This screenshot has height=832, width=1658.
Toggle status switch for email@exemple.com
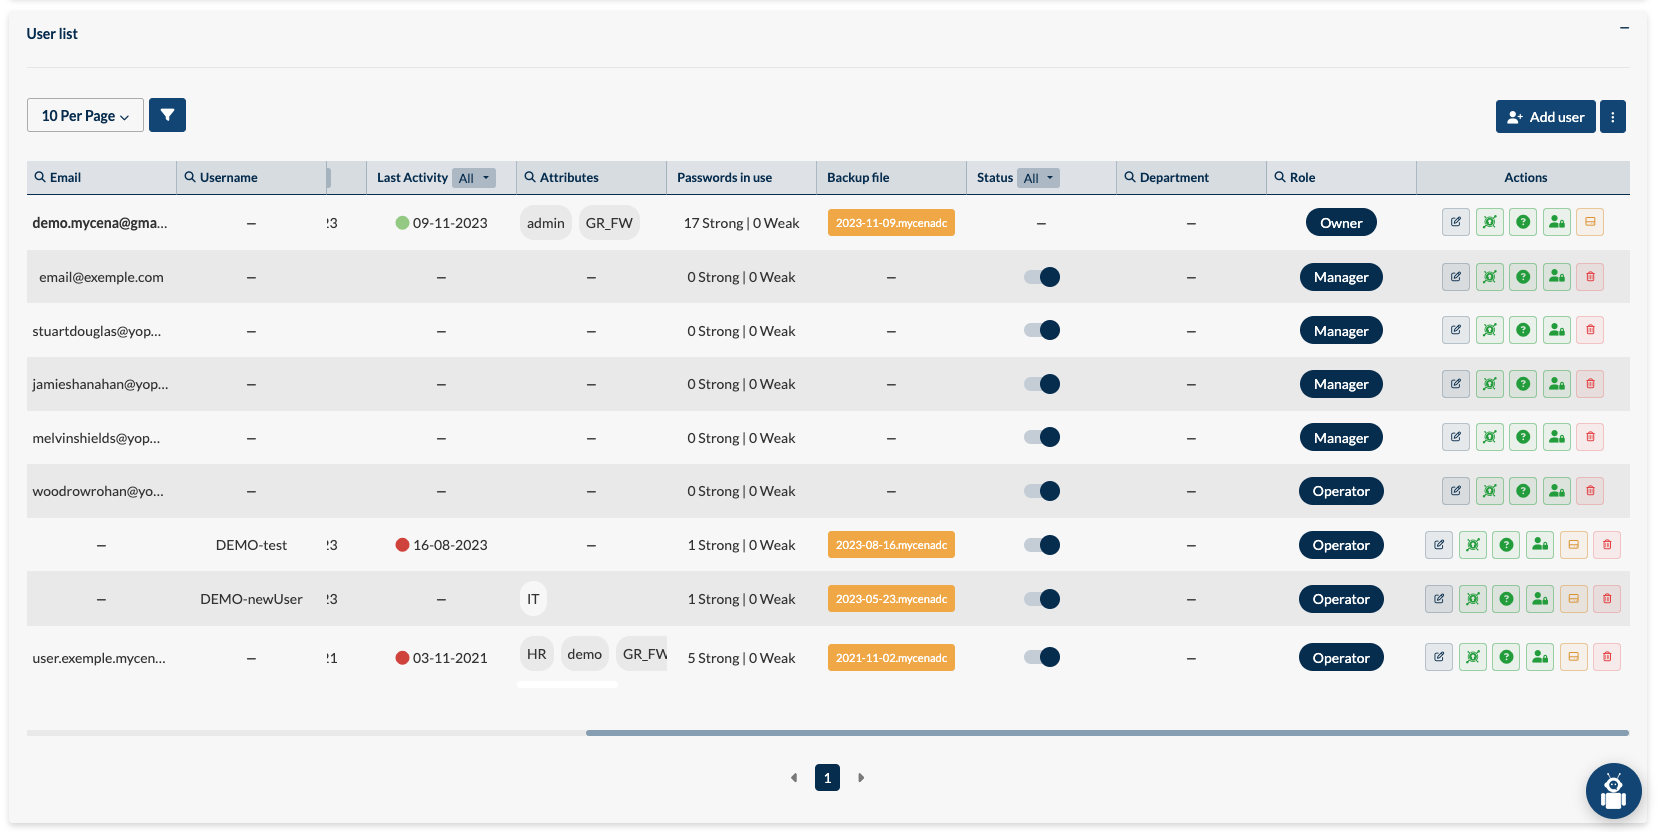pos(1041,277)
